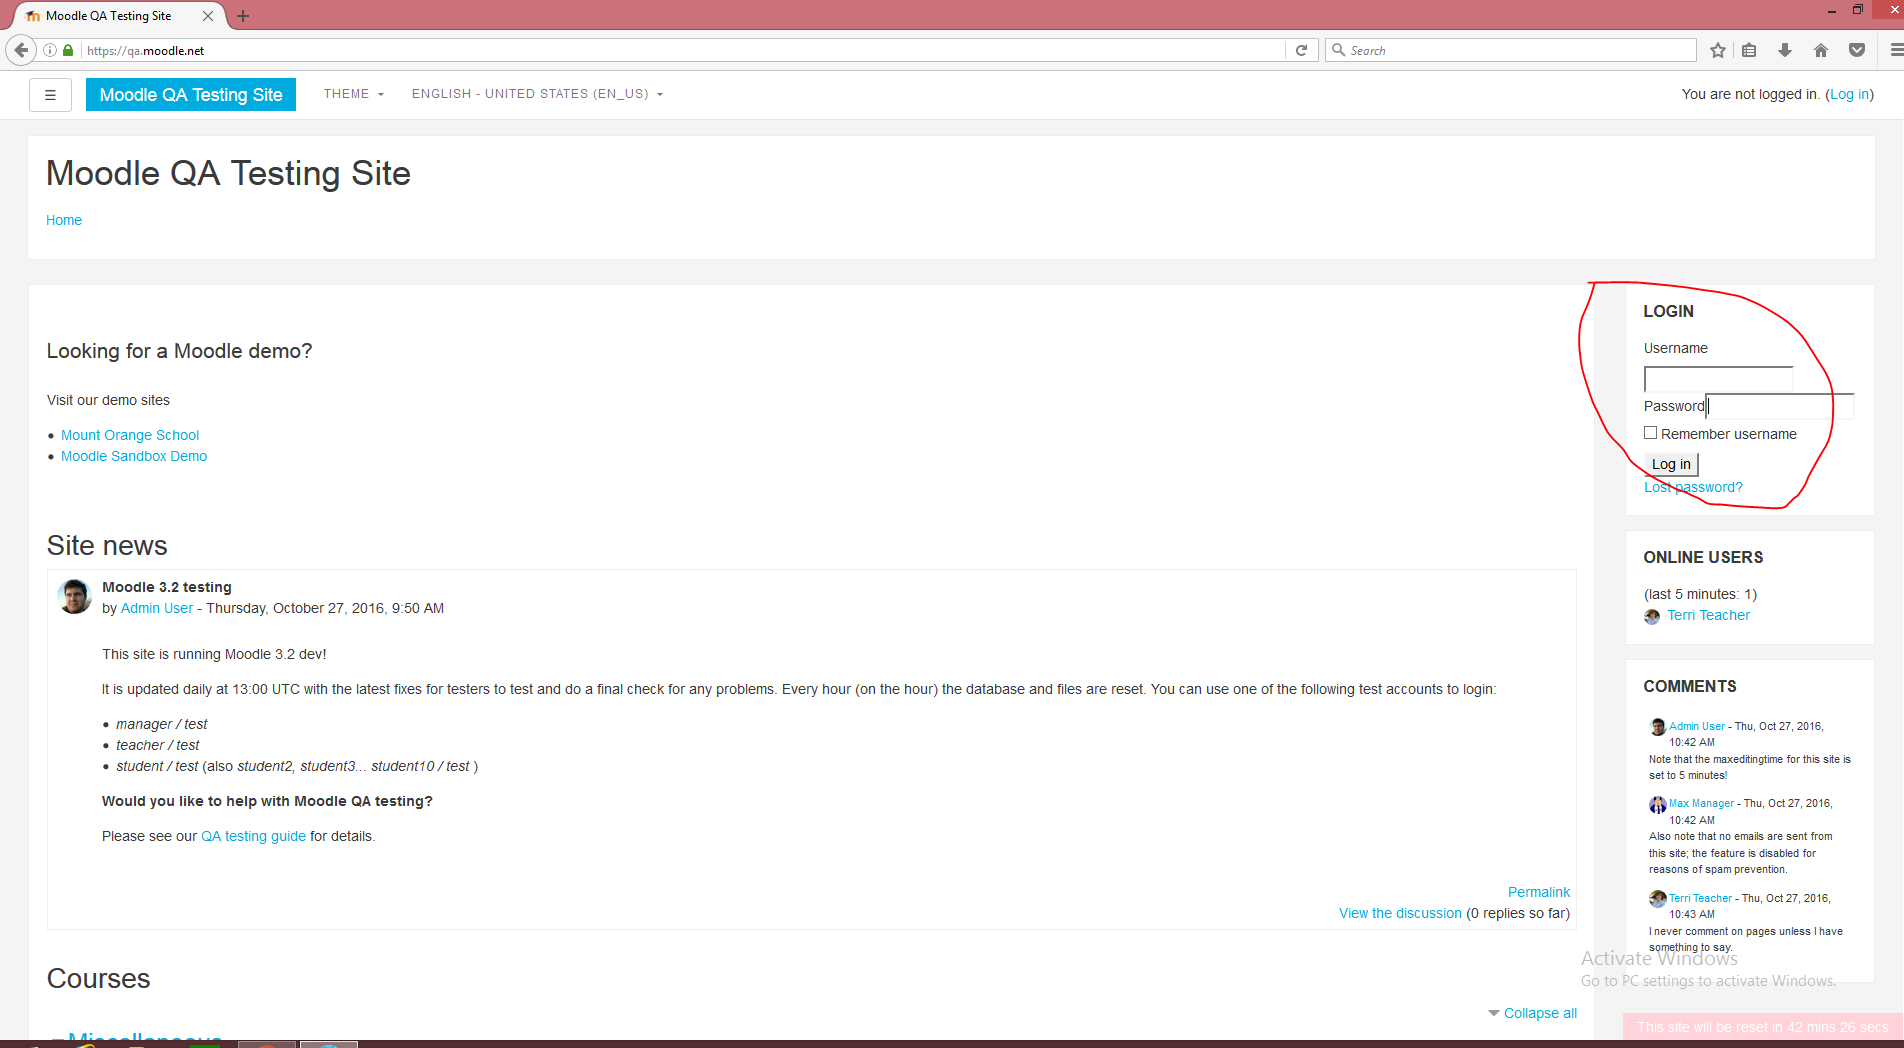Tick the Remember username checkbox
Screen dimensions: 1904x1048
pyautogui.click(x=1650, y=433)
